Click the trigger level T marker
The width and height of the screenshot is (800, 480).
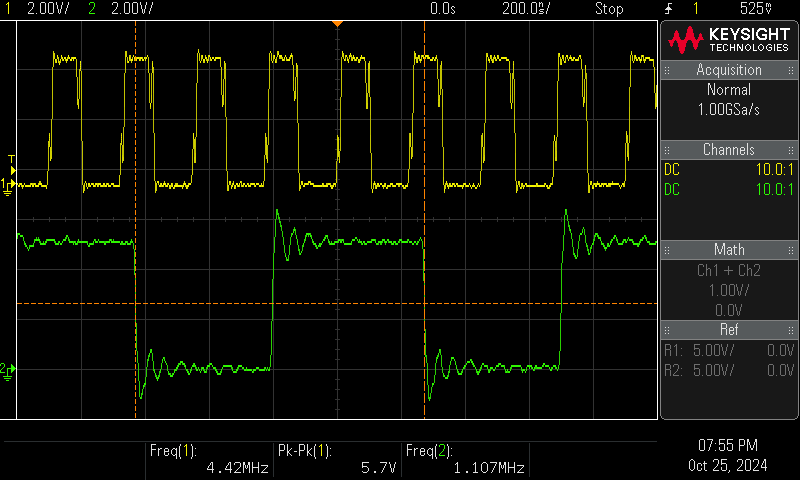(x=12, y=165)
